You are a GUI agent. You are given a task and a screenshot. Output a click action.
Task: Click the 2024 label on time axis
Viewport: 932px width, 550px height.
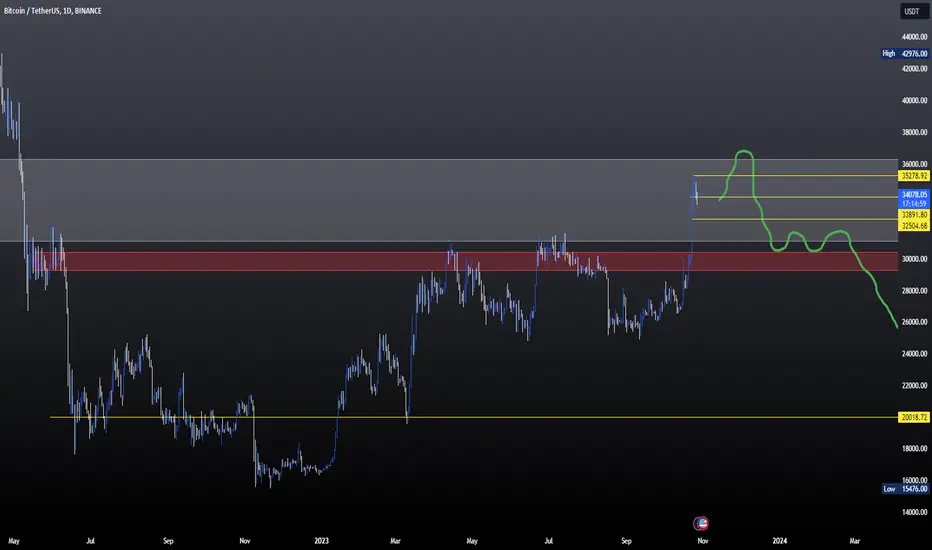tap(779, 540)
